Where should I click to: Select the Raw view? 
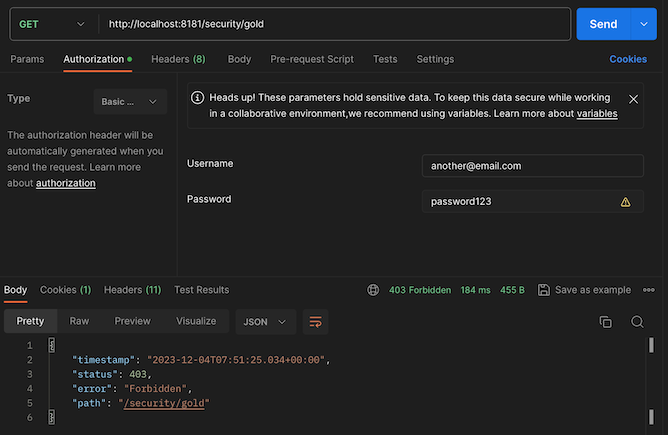pos(79,321)
